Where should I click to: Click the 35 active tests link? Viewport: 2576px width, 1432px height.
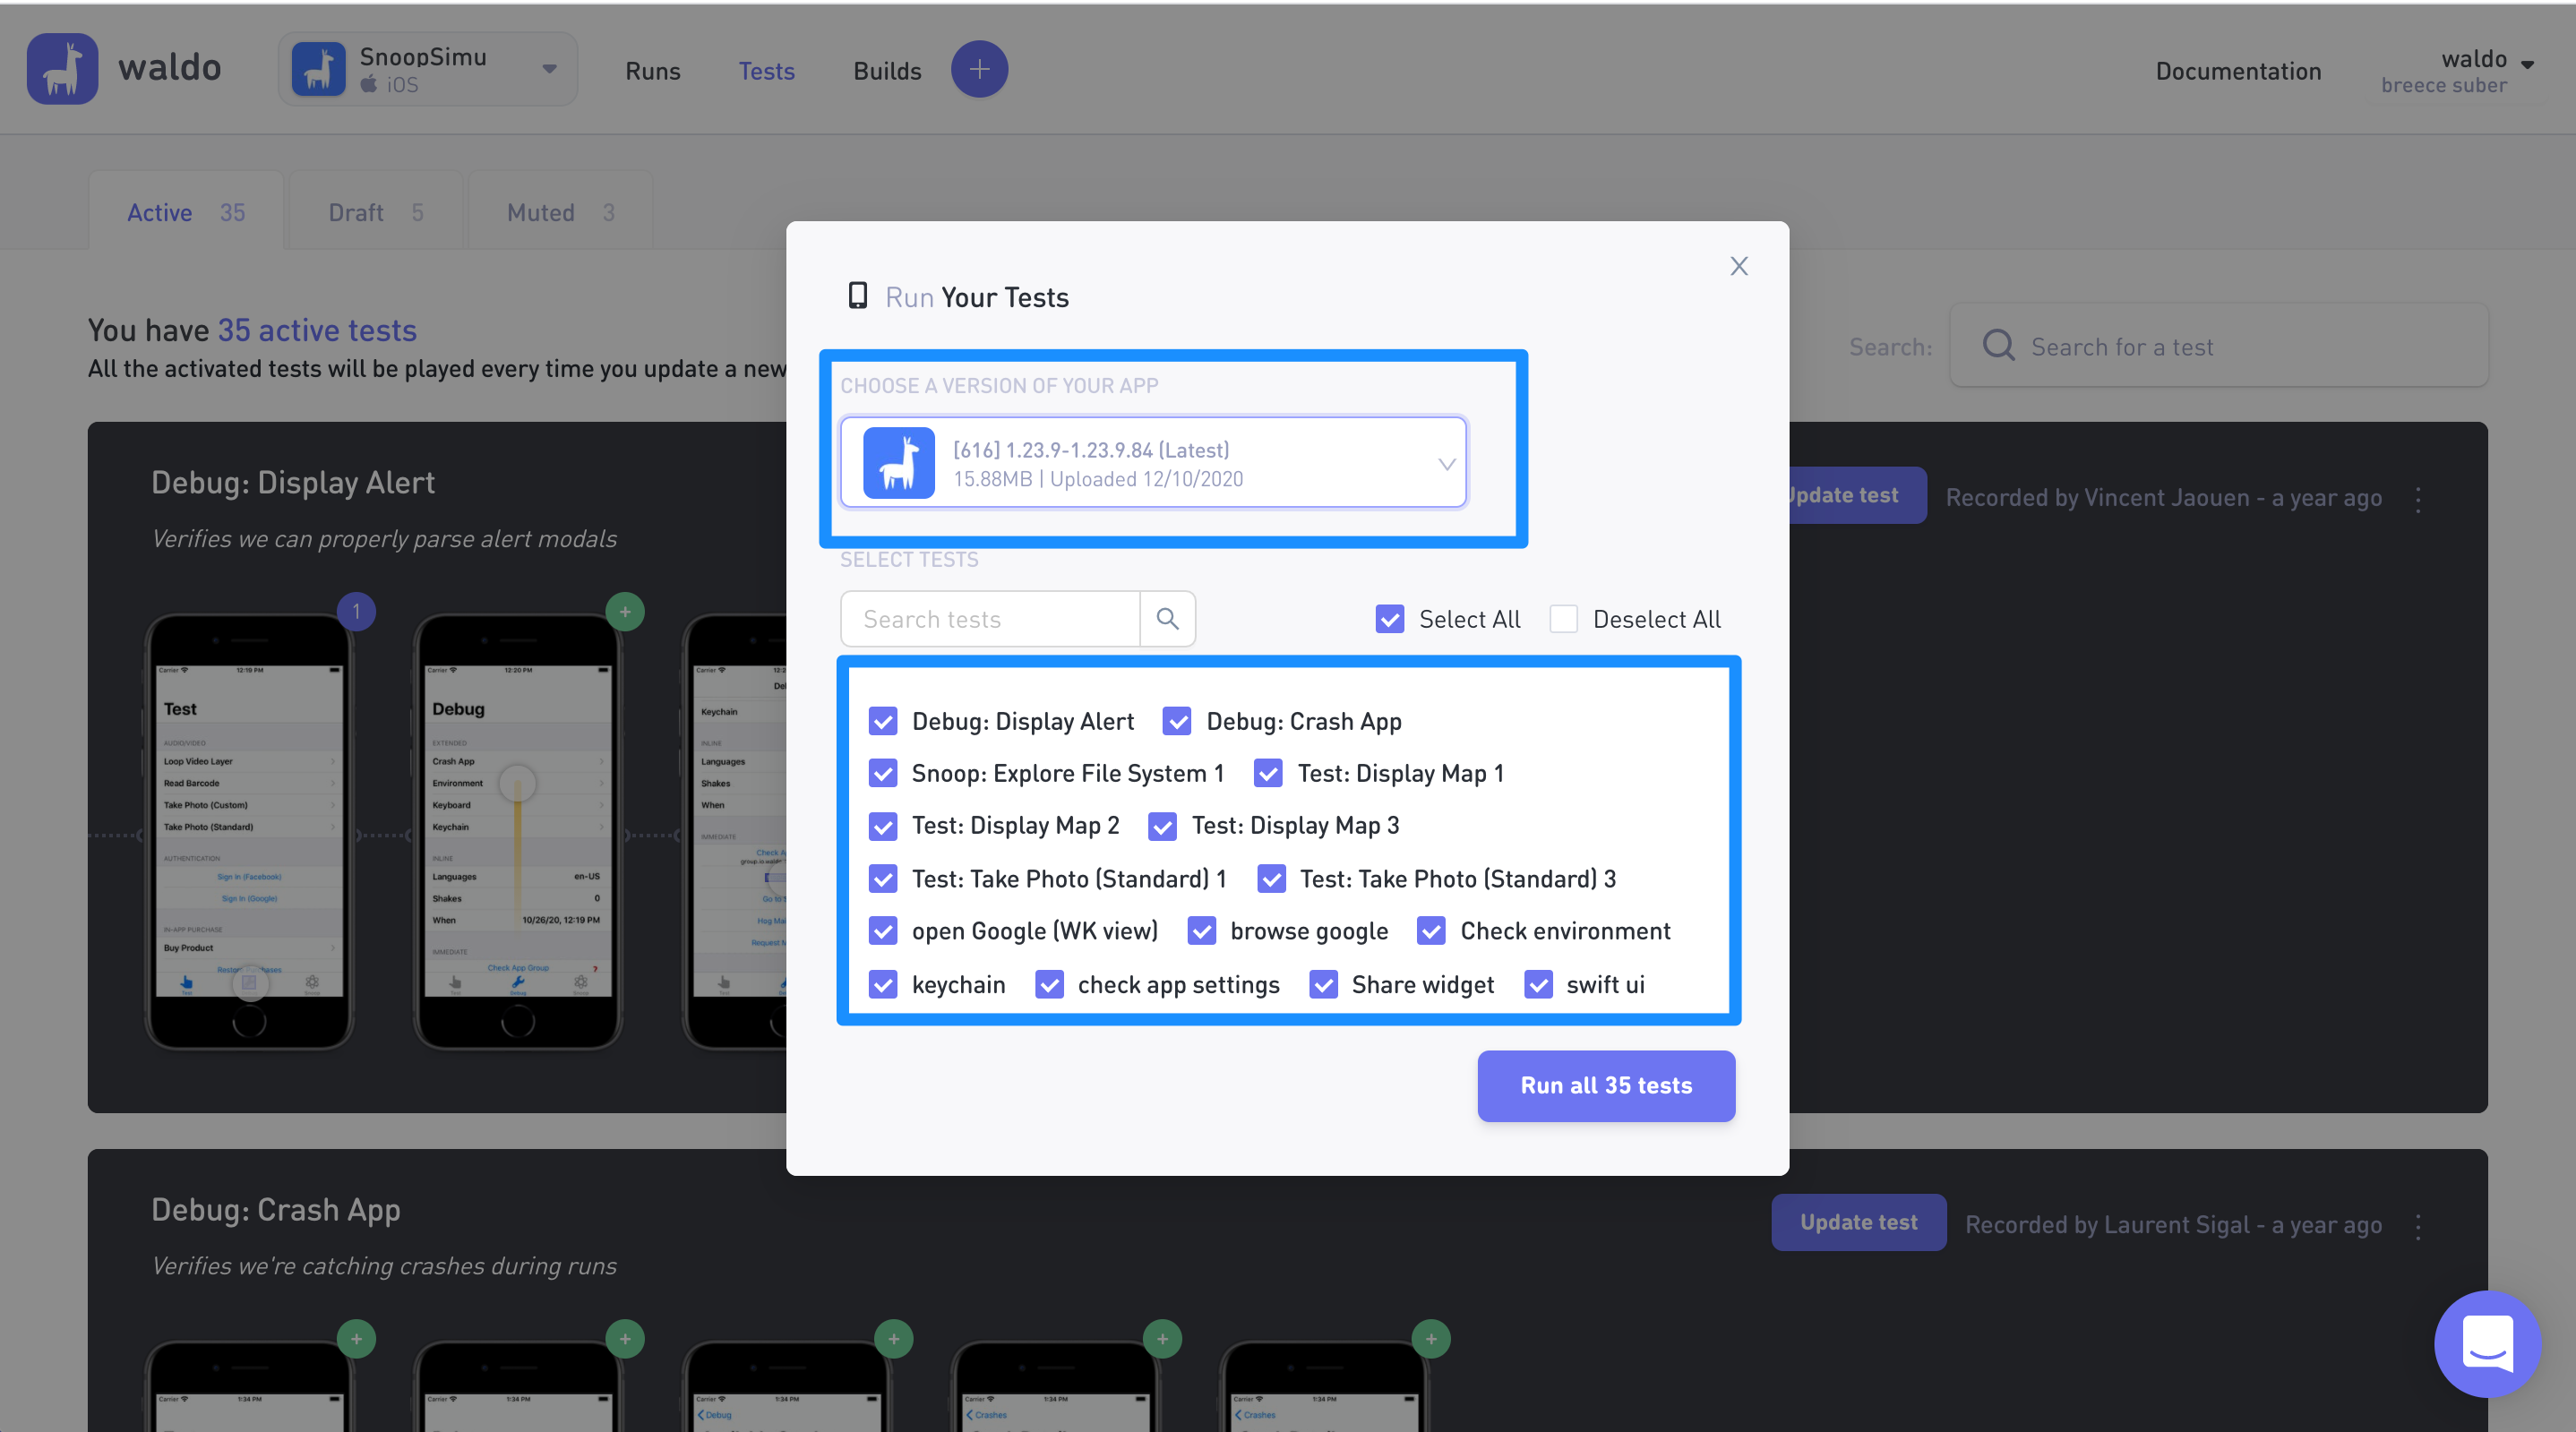pos(317,330)
